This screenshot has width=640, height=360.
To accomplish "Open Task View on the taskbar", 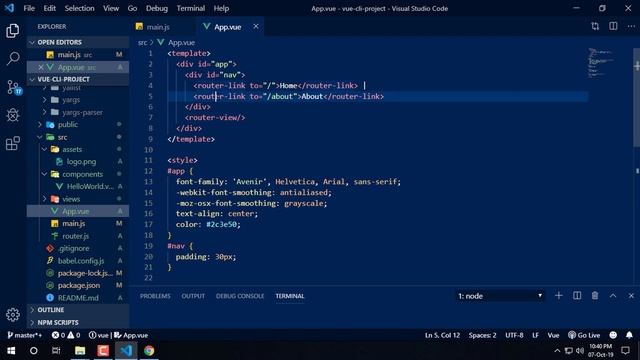I will pyautogui.click(x=56, y=351).
